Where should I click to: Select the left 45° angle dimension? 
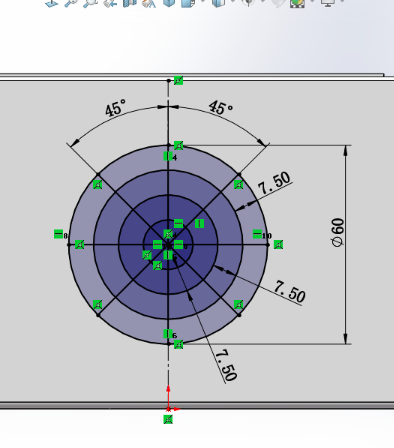pos(115,107)
